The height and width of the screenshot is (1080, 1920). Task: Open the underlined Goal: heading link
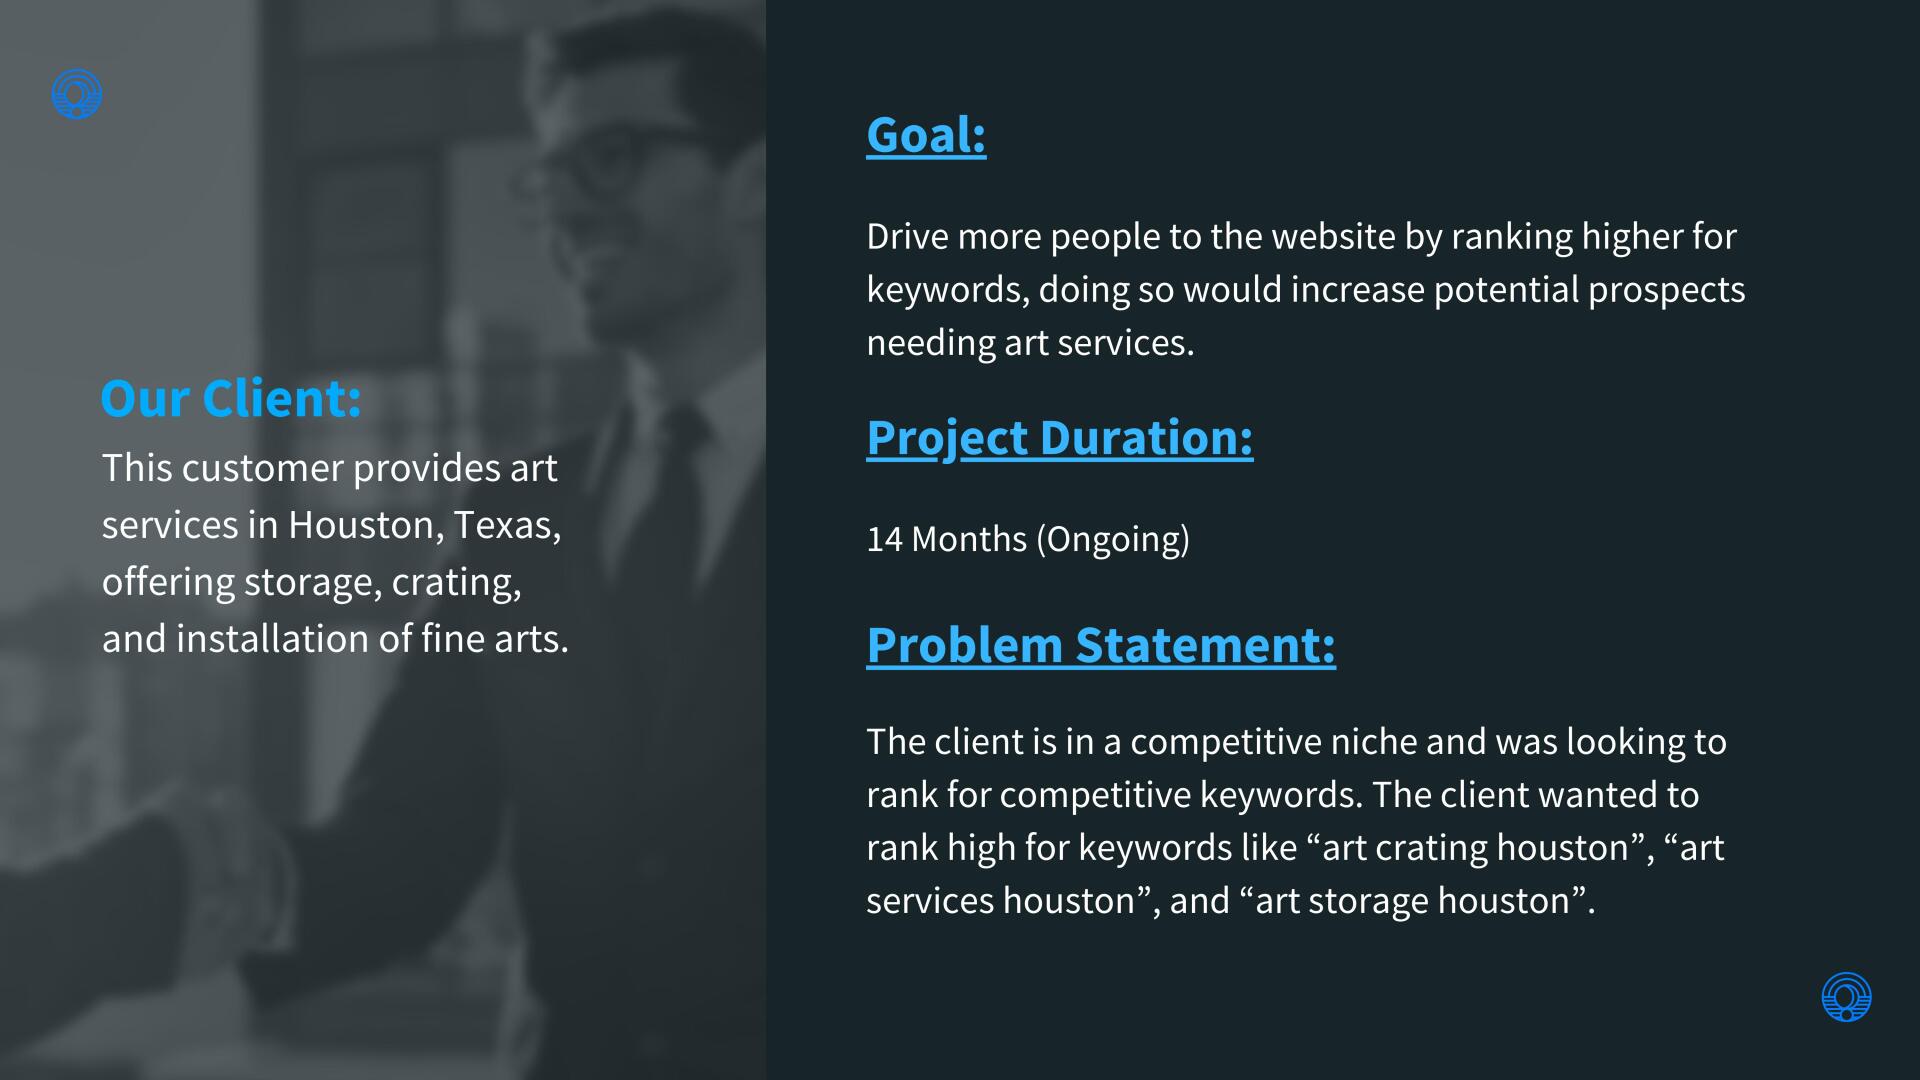tap(926, 135)
